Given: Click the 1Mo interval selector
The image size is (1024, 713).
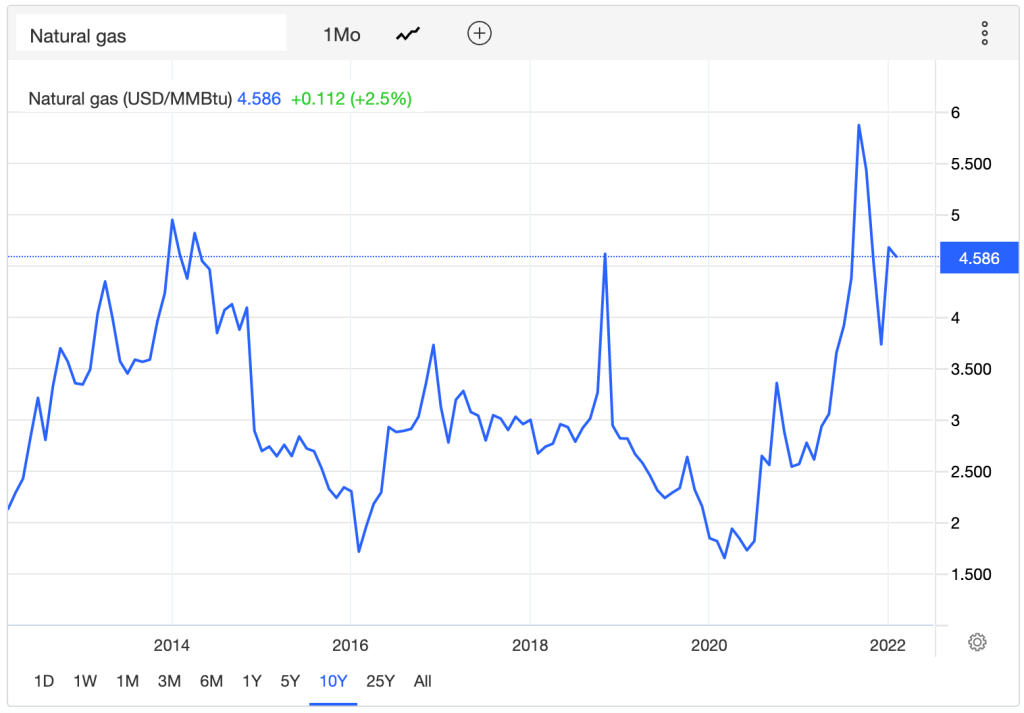Looking at the screenshot, I should pos(341,34).
